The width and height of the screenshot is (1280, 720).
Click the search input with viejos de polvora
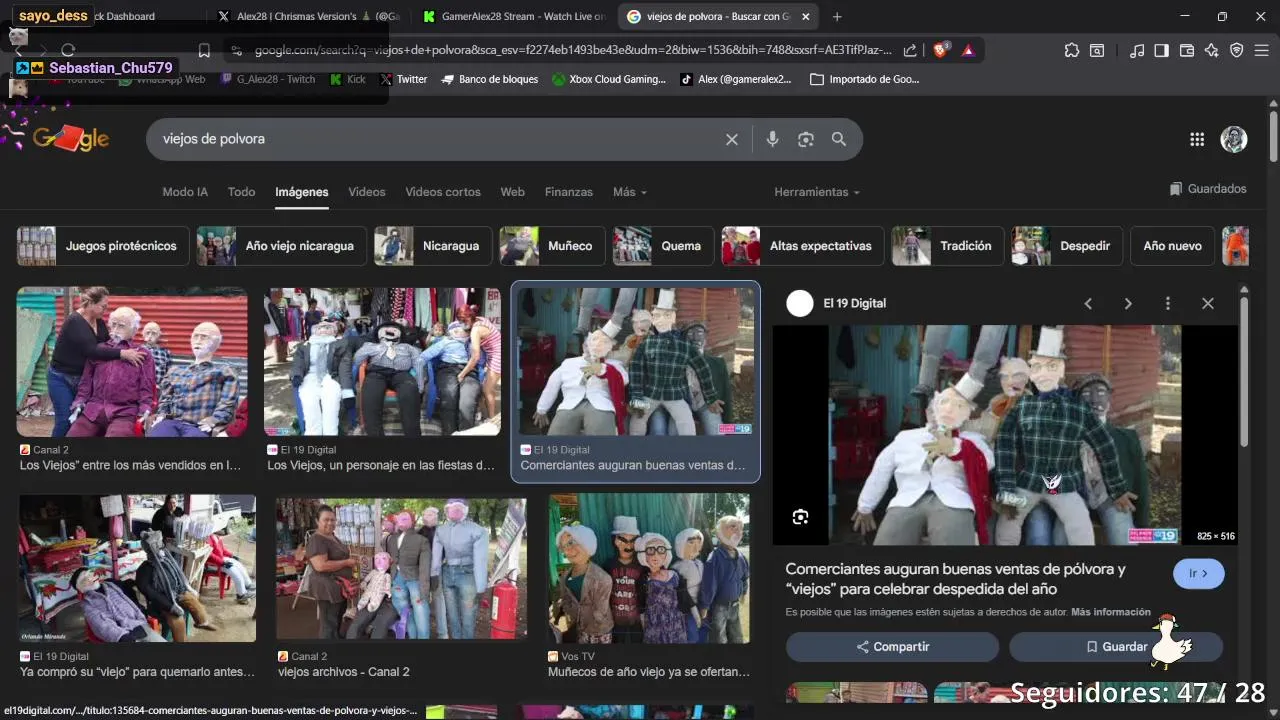click(x=436, y=139)
